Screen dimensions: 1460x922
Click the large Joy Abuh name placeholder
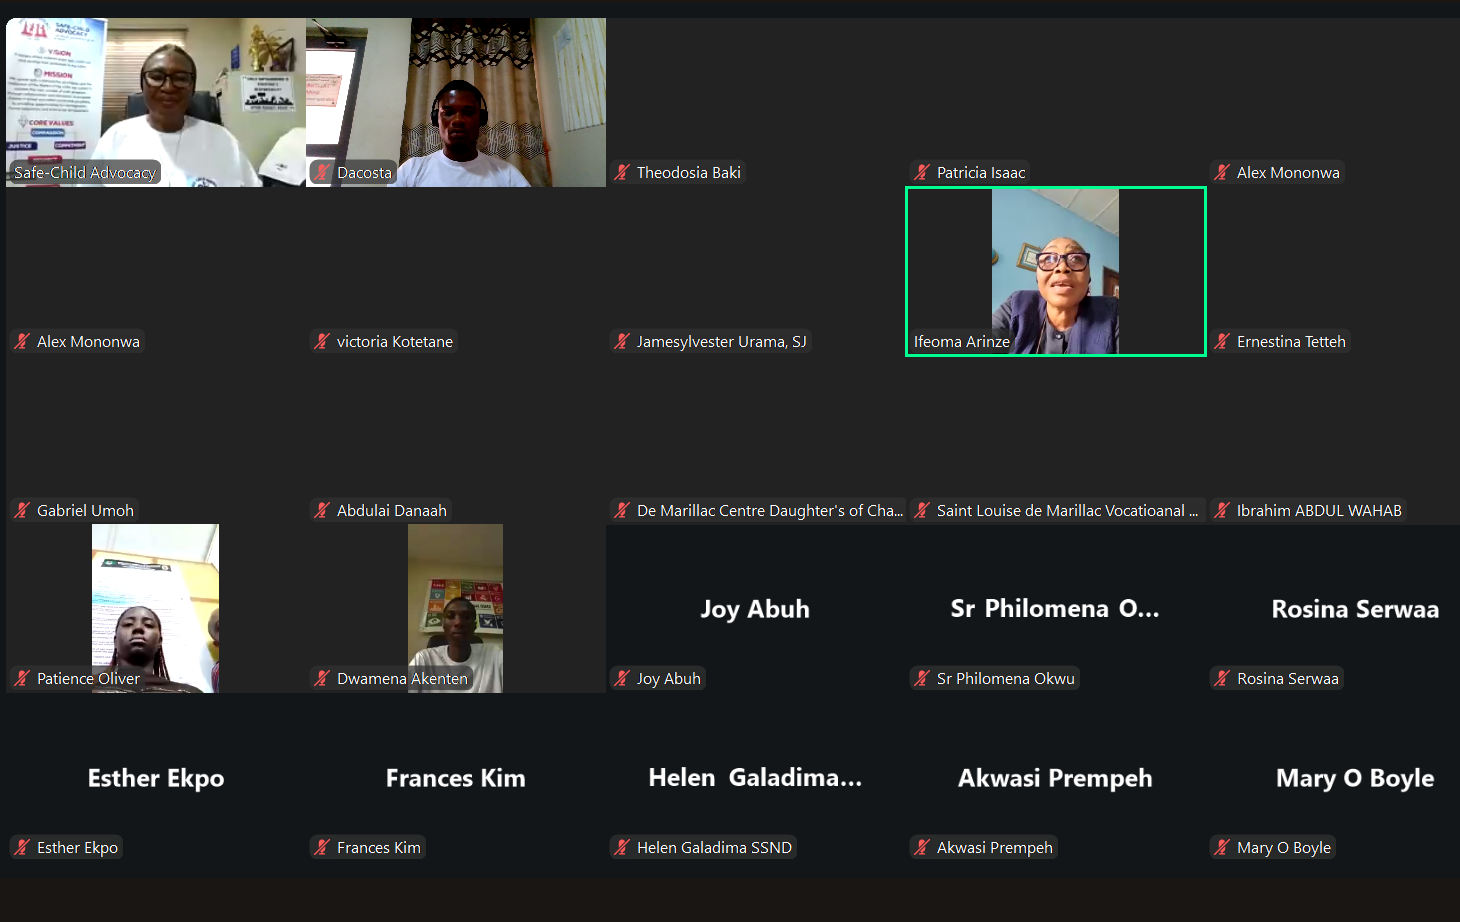point(755,609)
